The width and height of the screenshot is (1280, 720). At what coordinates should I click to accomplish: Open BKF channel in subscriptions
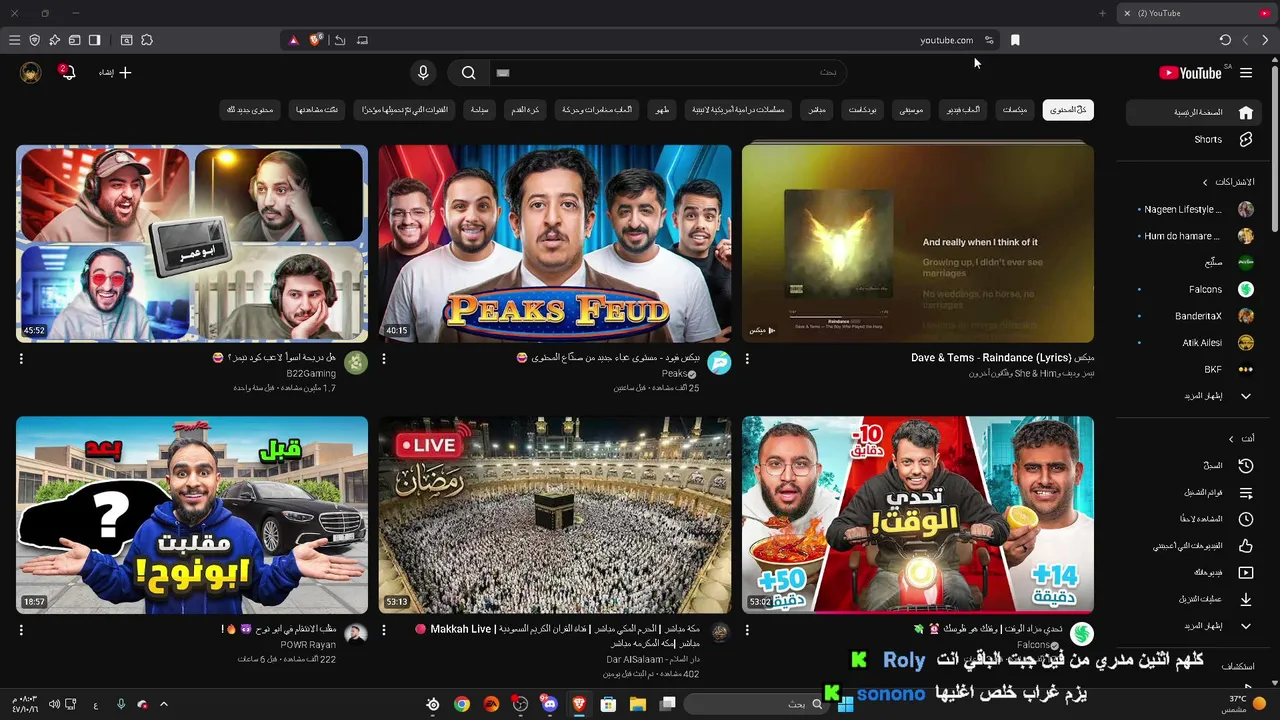[x=1195, y=369]
